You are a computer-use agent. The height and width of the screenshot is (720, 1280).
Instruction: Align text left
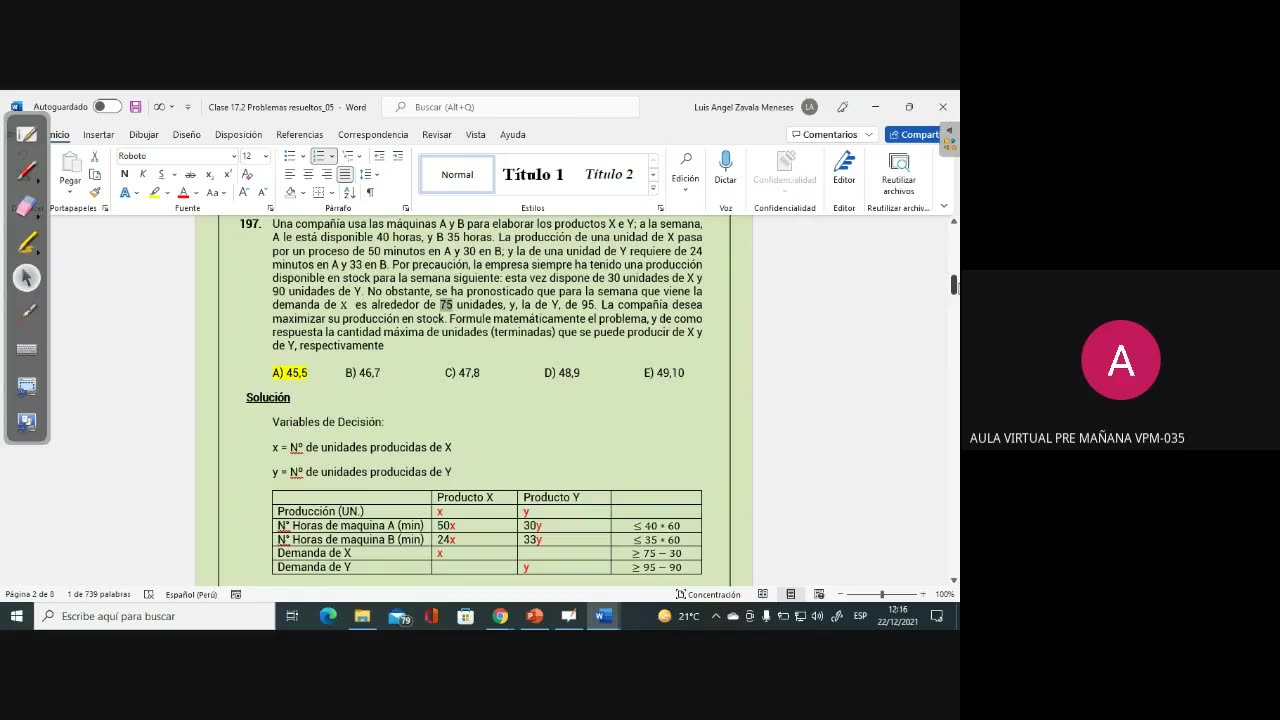[x=289, y=174]
